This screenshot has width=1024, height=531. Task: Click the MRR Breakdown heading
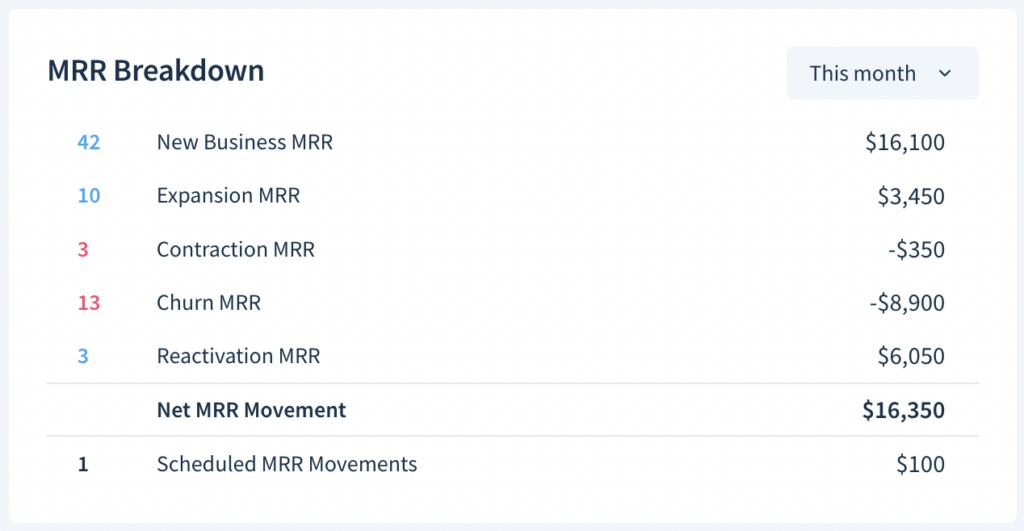pos(156,71)
